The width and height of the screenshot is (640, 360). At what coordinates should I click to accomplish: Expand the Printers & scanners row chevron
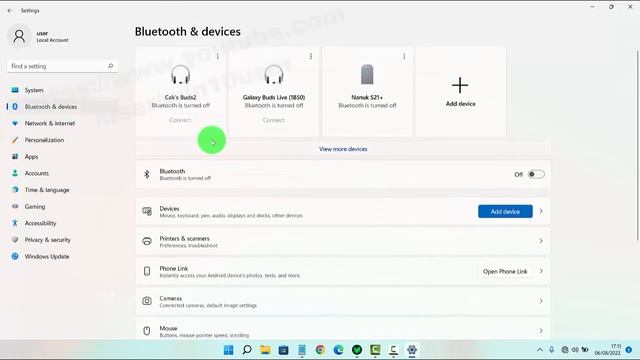pyautogui.click(x=541, y=241)
